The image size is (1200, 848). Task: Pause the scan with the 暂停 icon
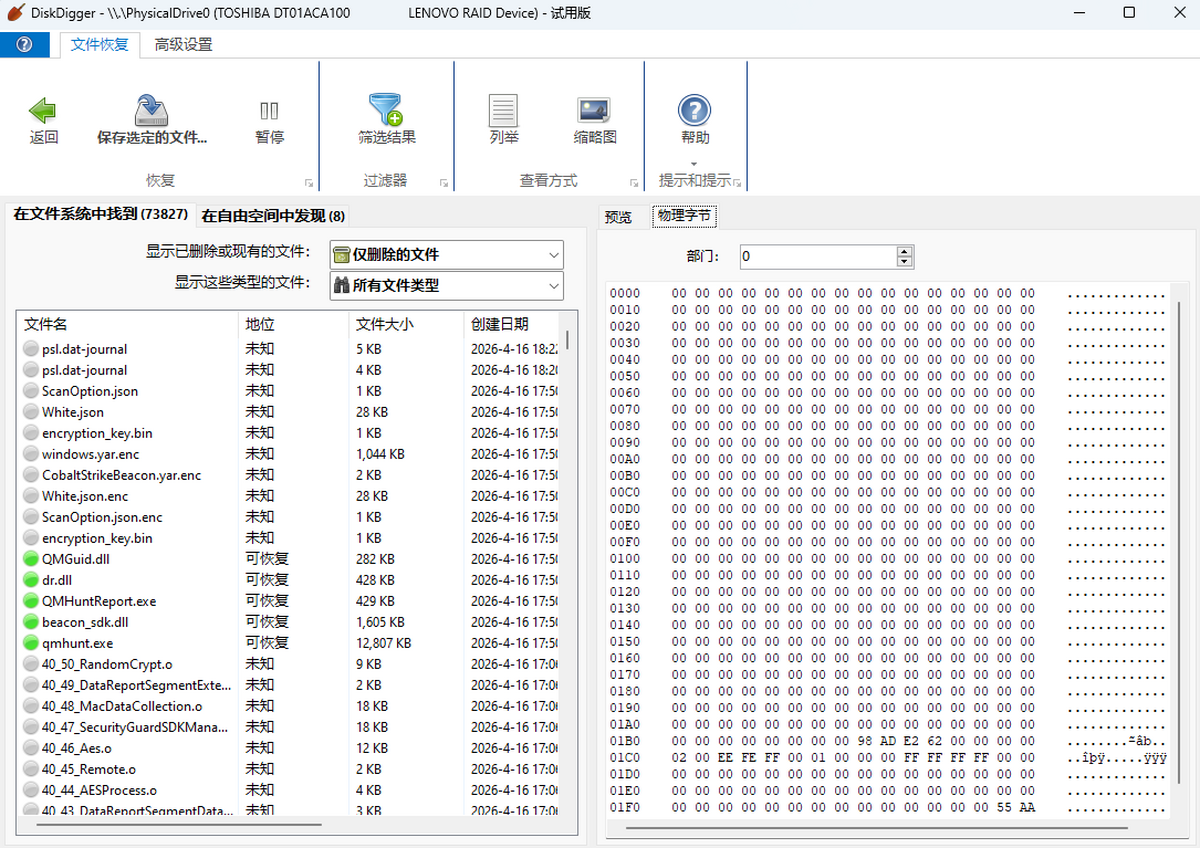click(269, 111)
